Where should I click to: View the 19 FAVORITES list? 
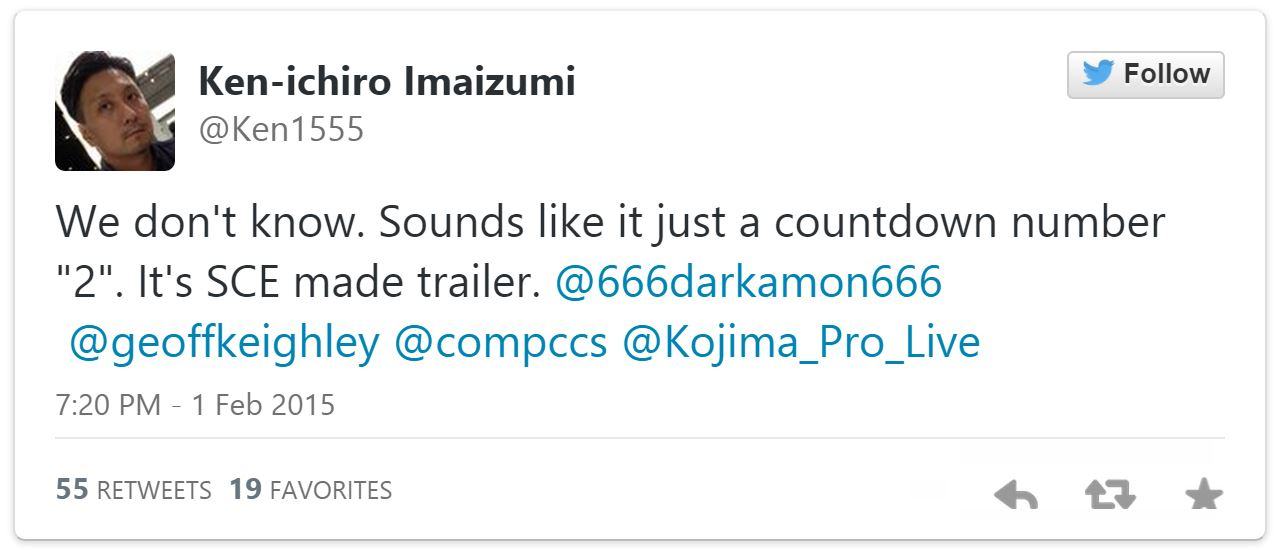click(x=311, y=490)
